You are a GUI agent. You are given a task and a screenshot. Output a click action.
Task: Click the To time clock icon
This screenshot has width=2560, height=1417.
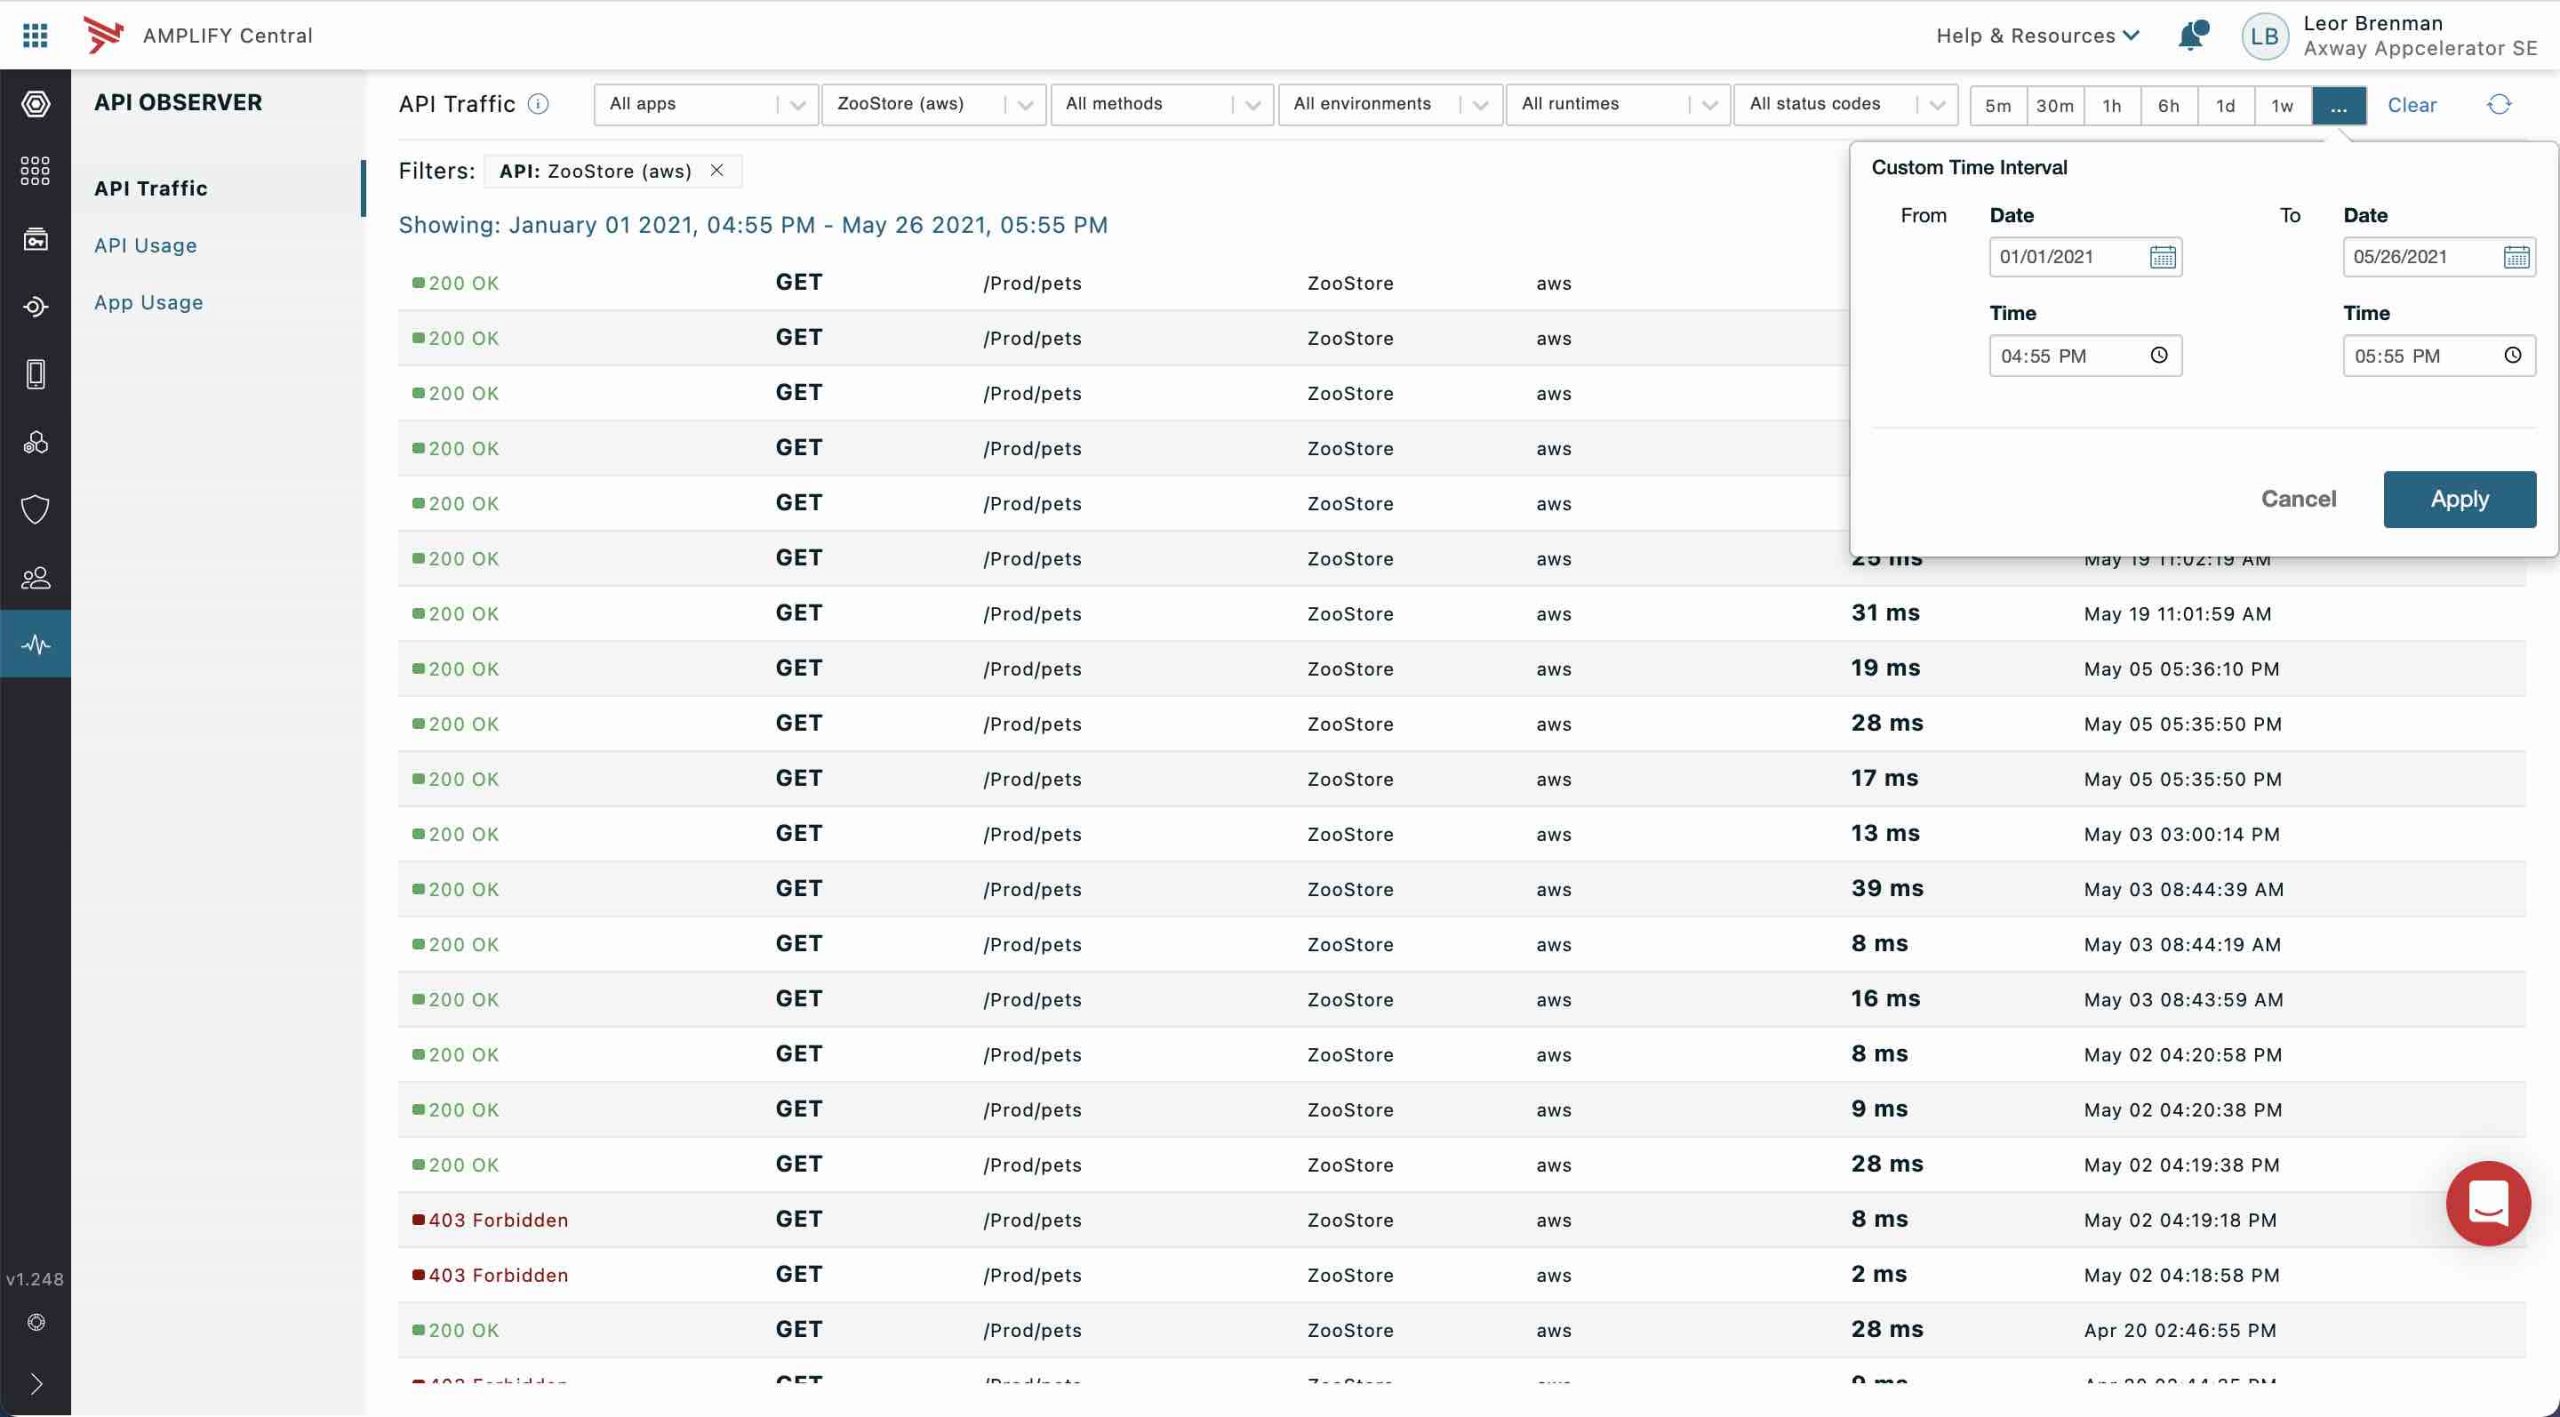point(2513,355)
